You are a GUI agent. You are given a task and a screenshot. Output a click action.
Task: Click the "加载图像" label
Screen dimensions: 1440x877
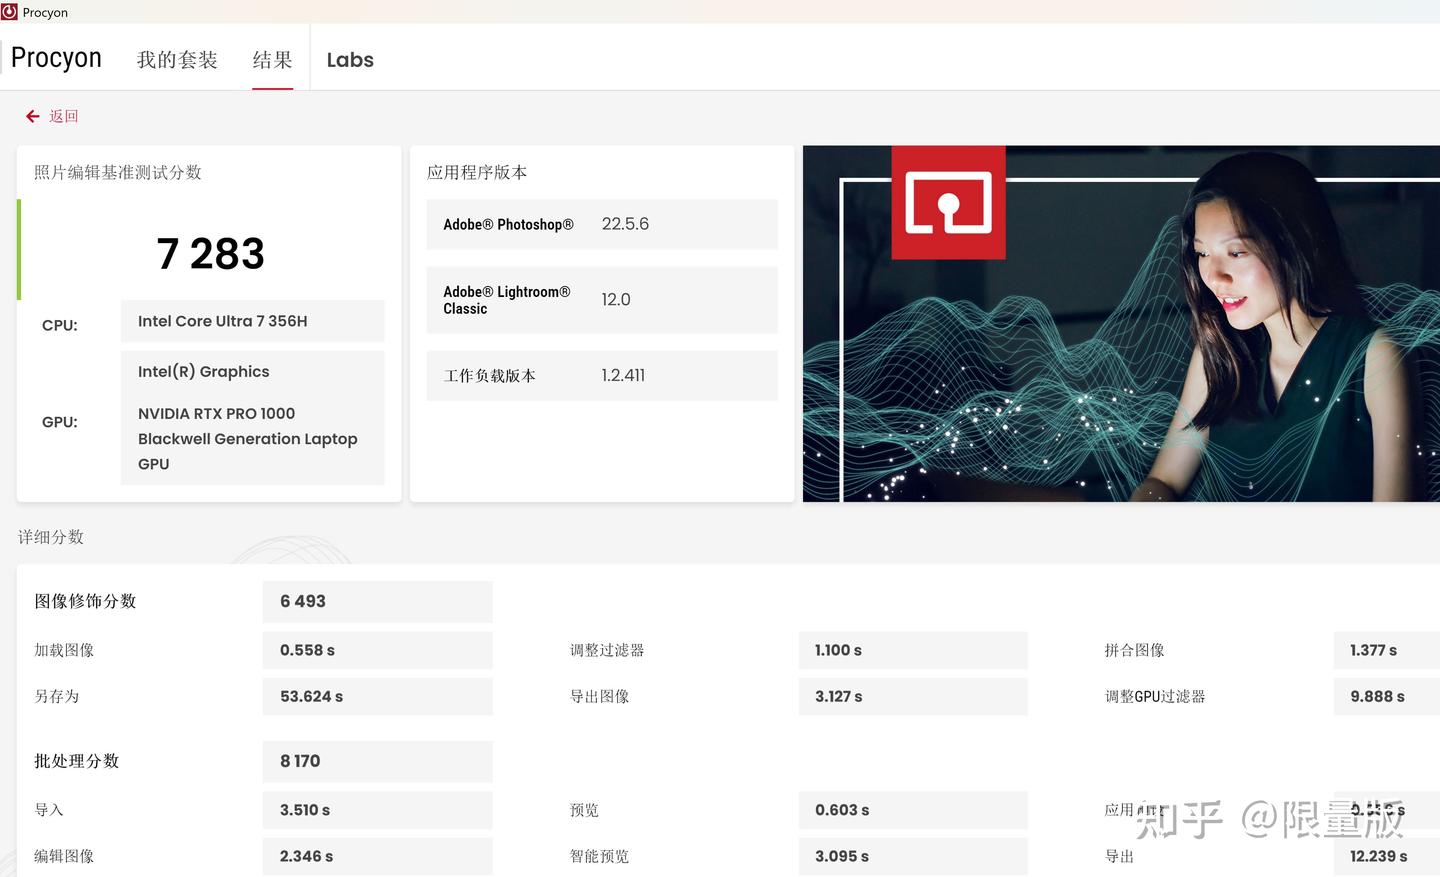pos(64,650)
